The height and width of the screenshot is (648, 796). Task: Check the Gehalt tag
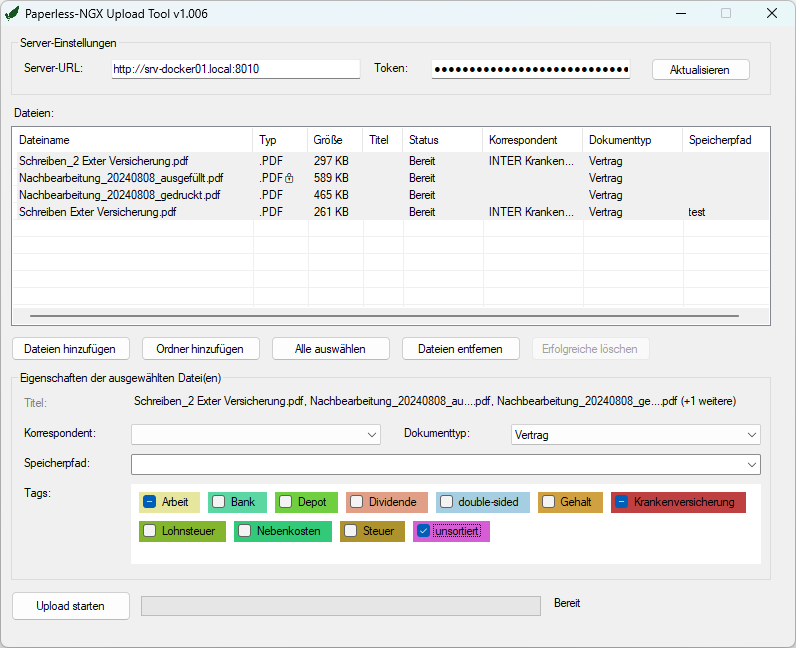tap(548, 502)
